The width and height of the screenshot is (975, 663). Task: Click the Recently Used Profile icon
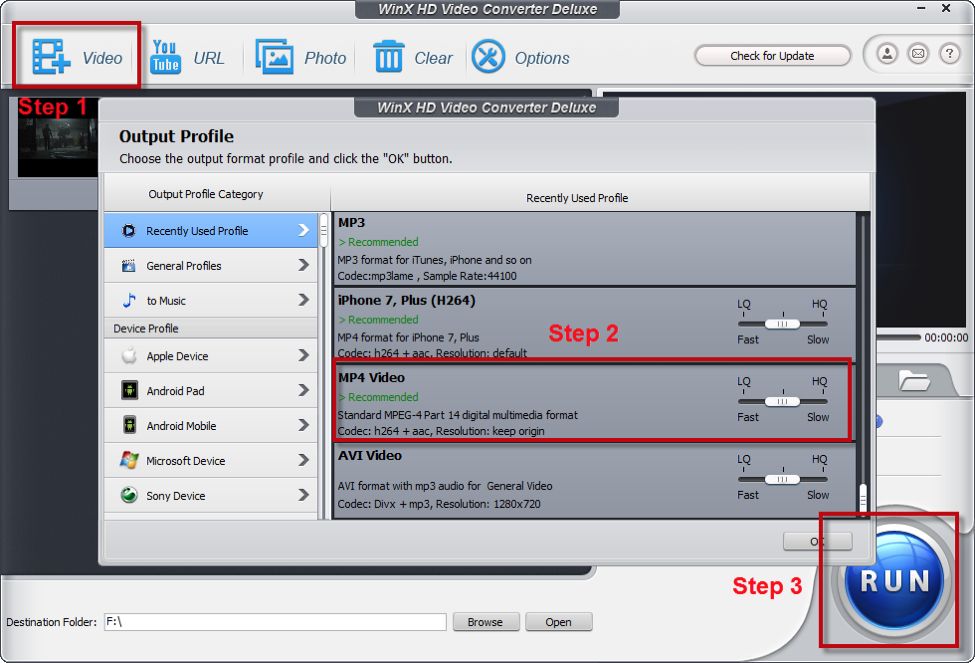pyautogui.click(x=129, y=231)
